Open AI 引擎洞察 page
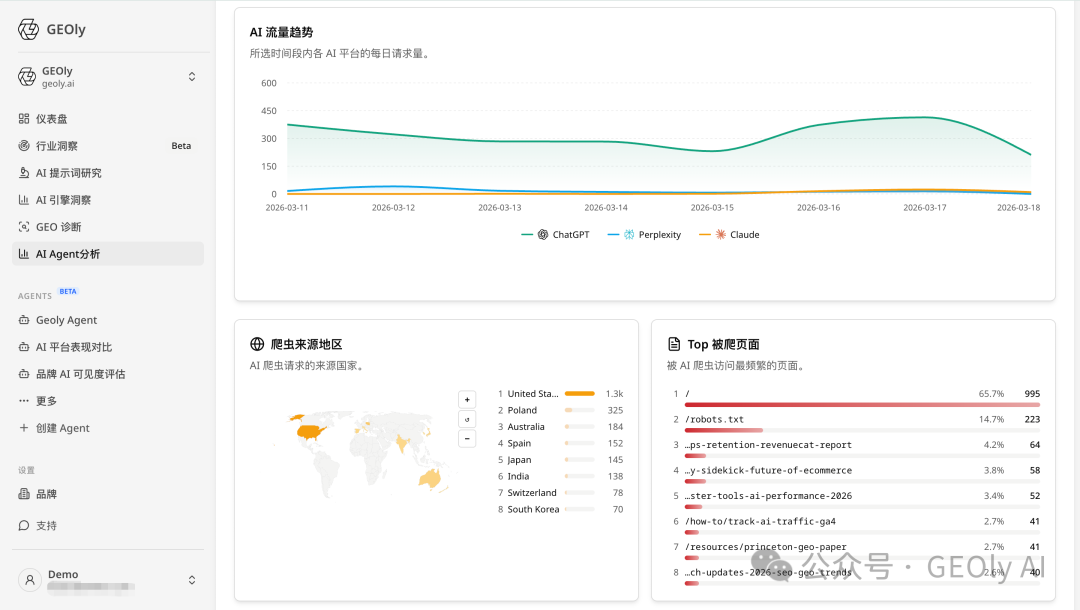Screen dimensions: 1080x610 tap(108, 200)
